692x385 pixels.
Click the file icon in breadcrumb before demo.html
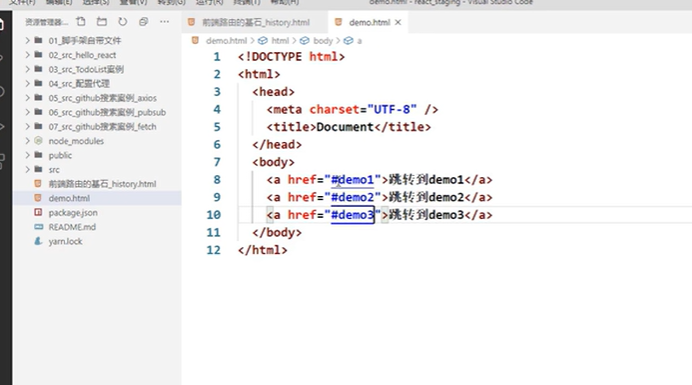[x=195, y=41]
